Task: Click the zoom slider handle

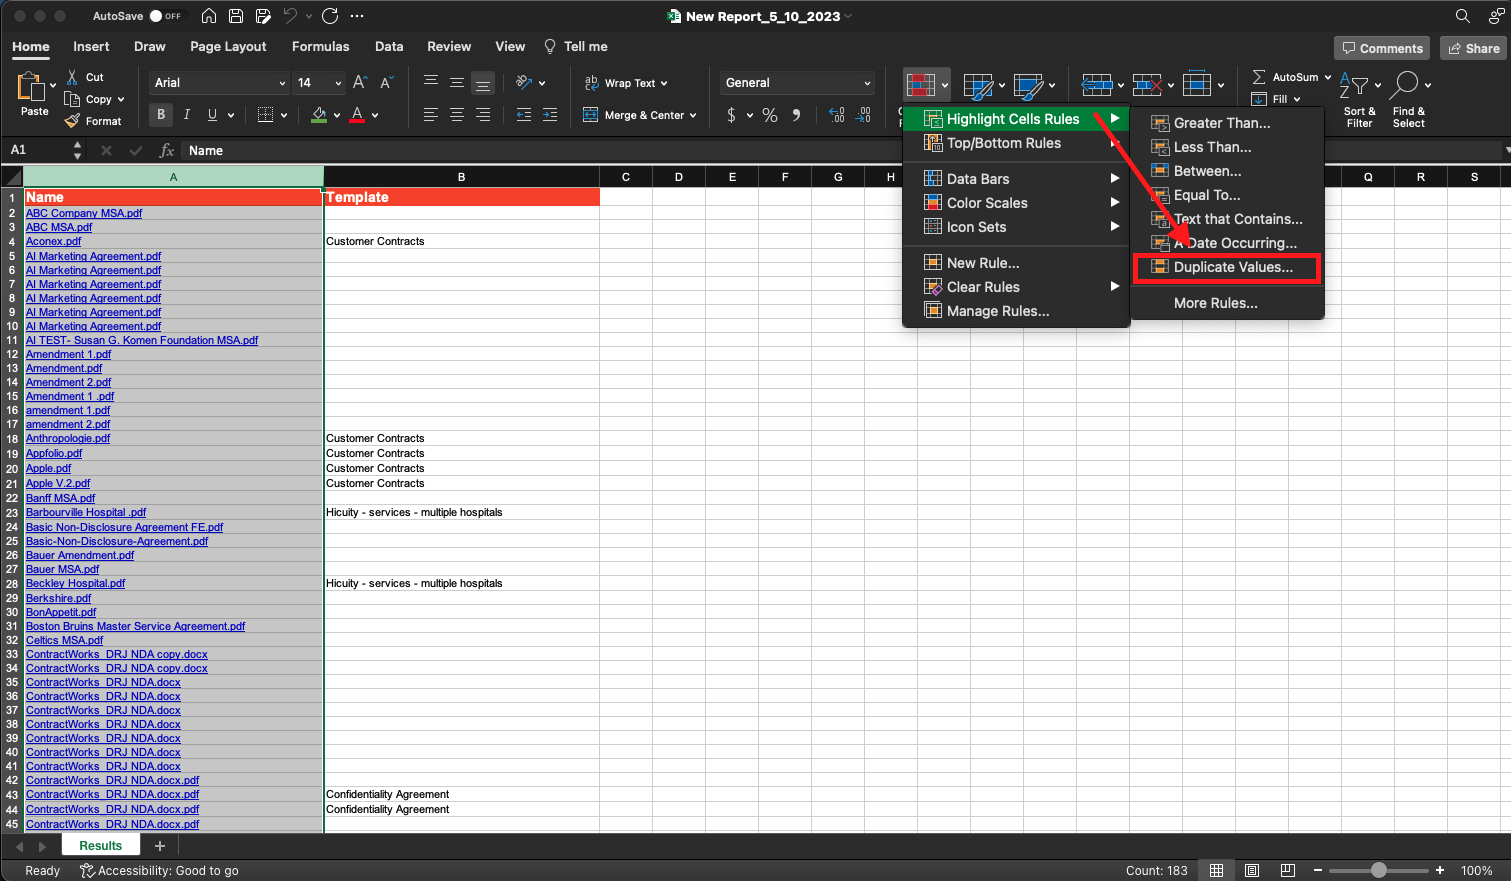Action: [x=1378, y=870]
